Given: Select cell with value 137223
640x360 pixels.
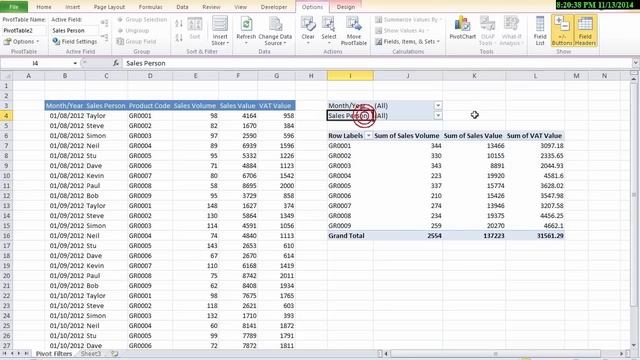Looking at the screenshot, I should [x=474, y=236].
